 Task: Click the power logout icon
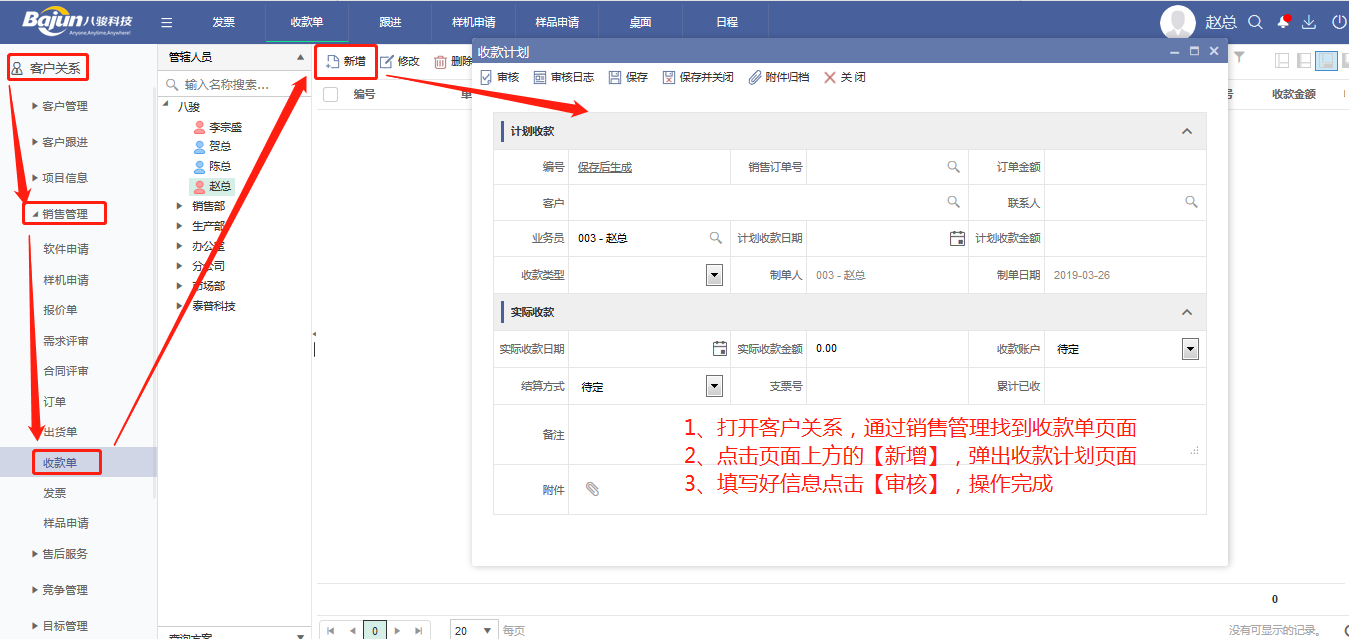click(1339, 22)
